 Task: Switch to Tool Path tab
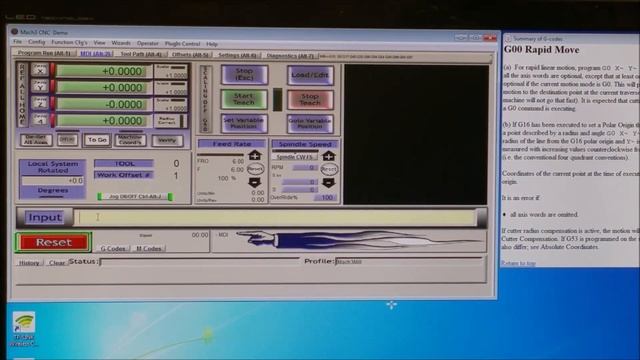point(141,54)
